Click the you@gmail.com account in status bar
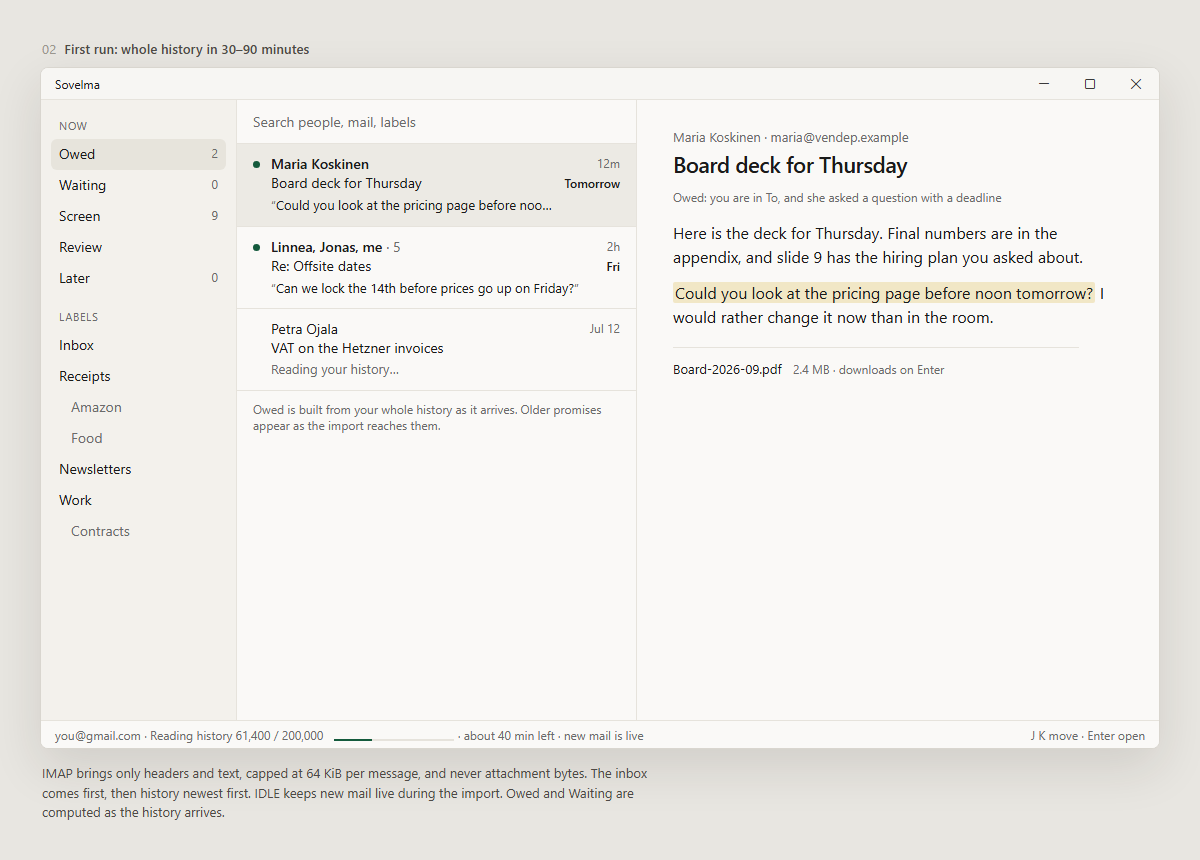The image size is (1200, 860). pyautogui.click(x=98, y=736)
